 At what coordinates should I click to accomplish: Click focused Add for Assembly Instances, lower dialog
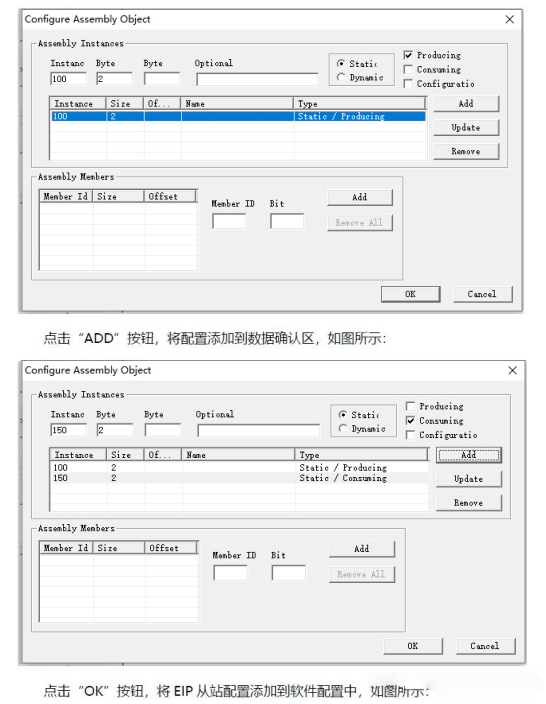(x=469, y=455)
